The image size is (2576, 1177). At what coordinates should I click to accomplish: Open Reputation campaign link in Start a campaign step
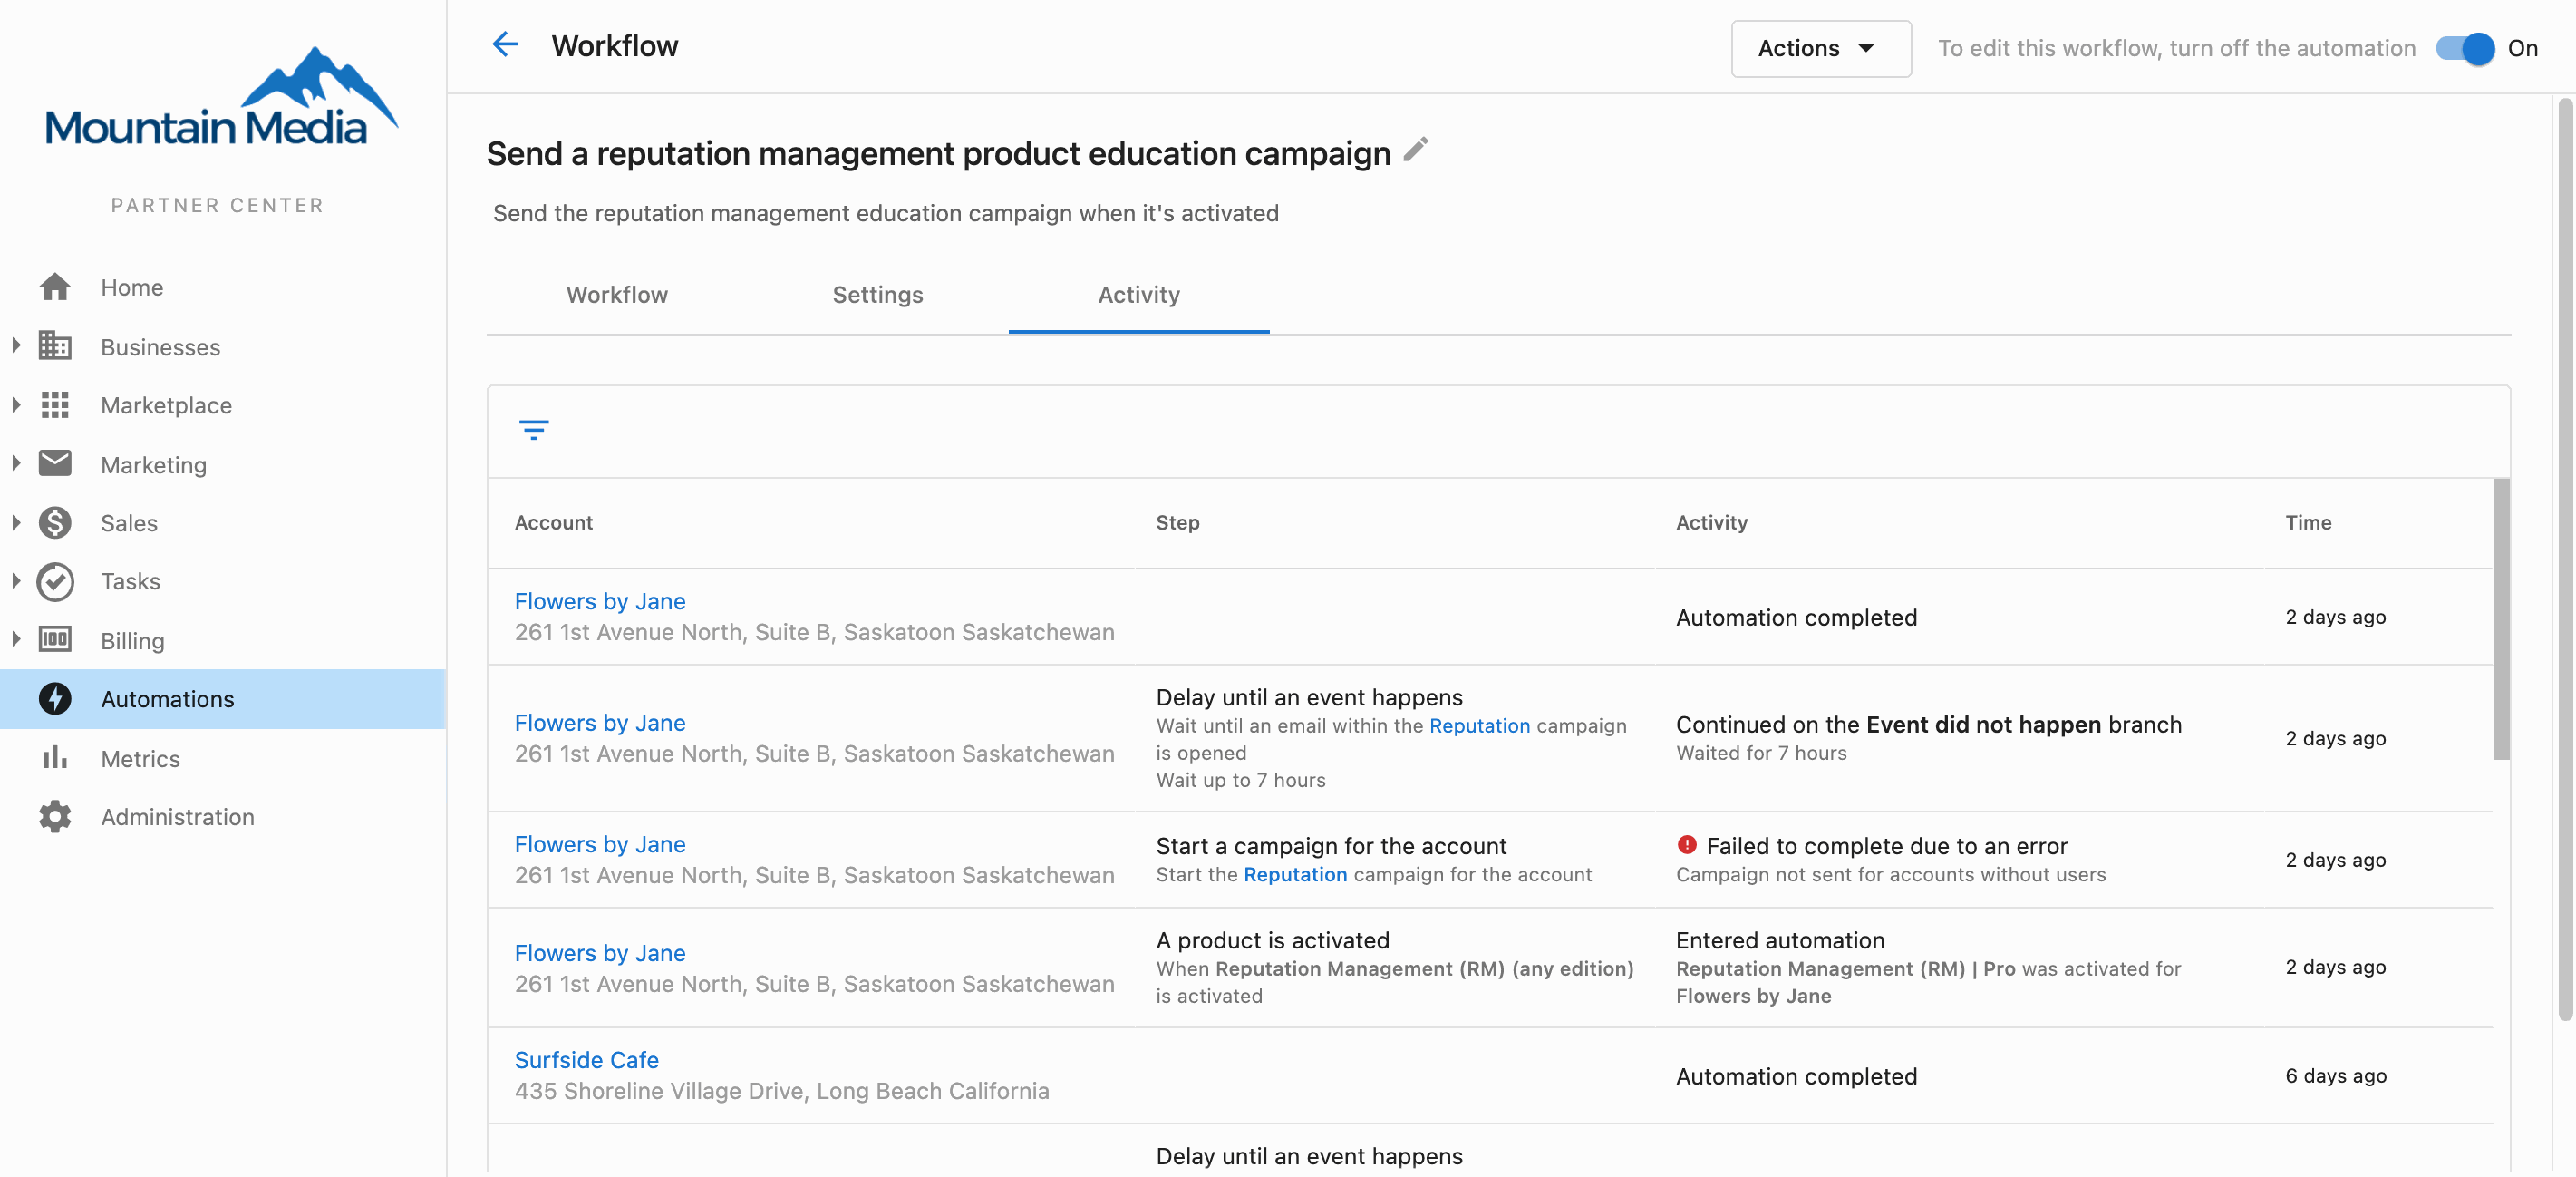click(1295, 874)
